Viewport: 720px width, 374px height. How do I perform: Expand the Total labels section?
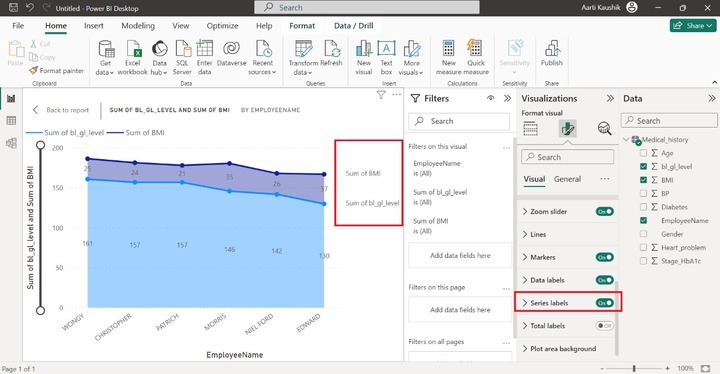(x=525, y=326)
